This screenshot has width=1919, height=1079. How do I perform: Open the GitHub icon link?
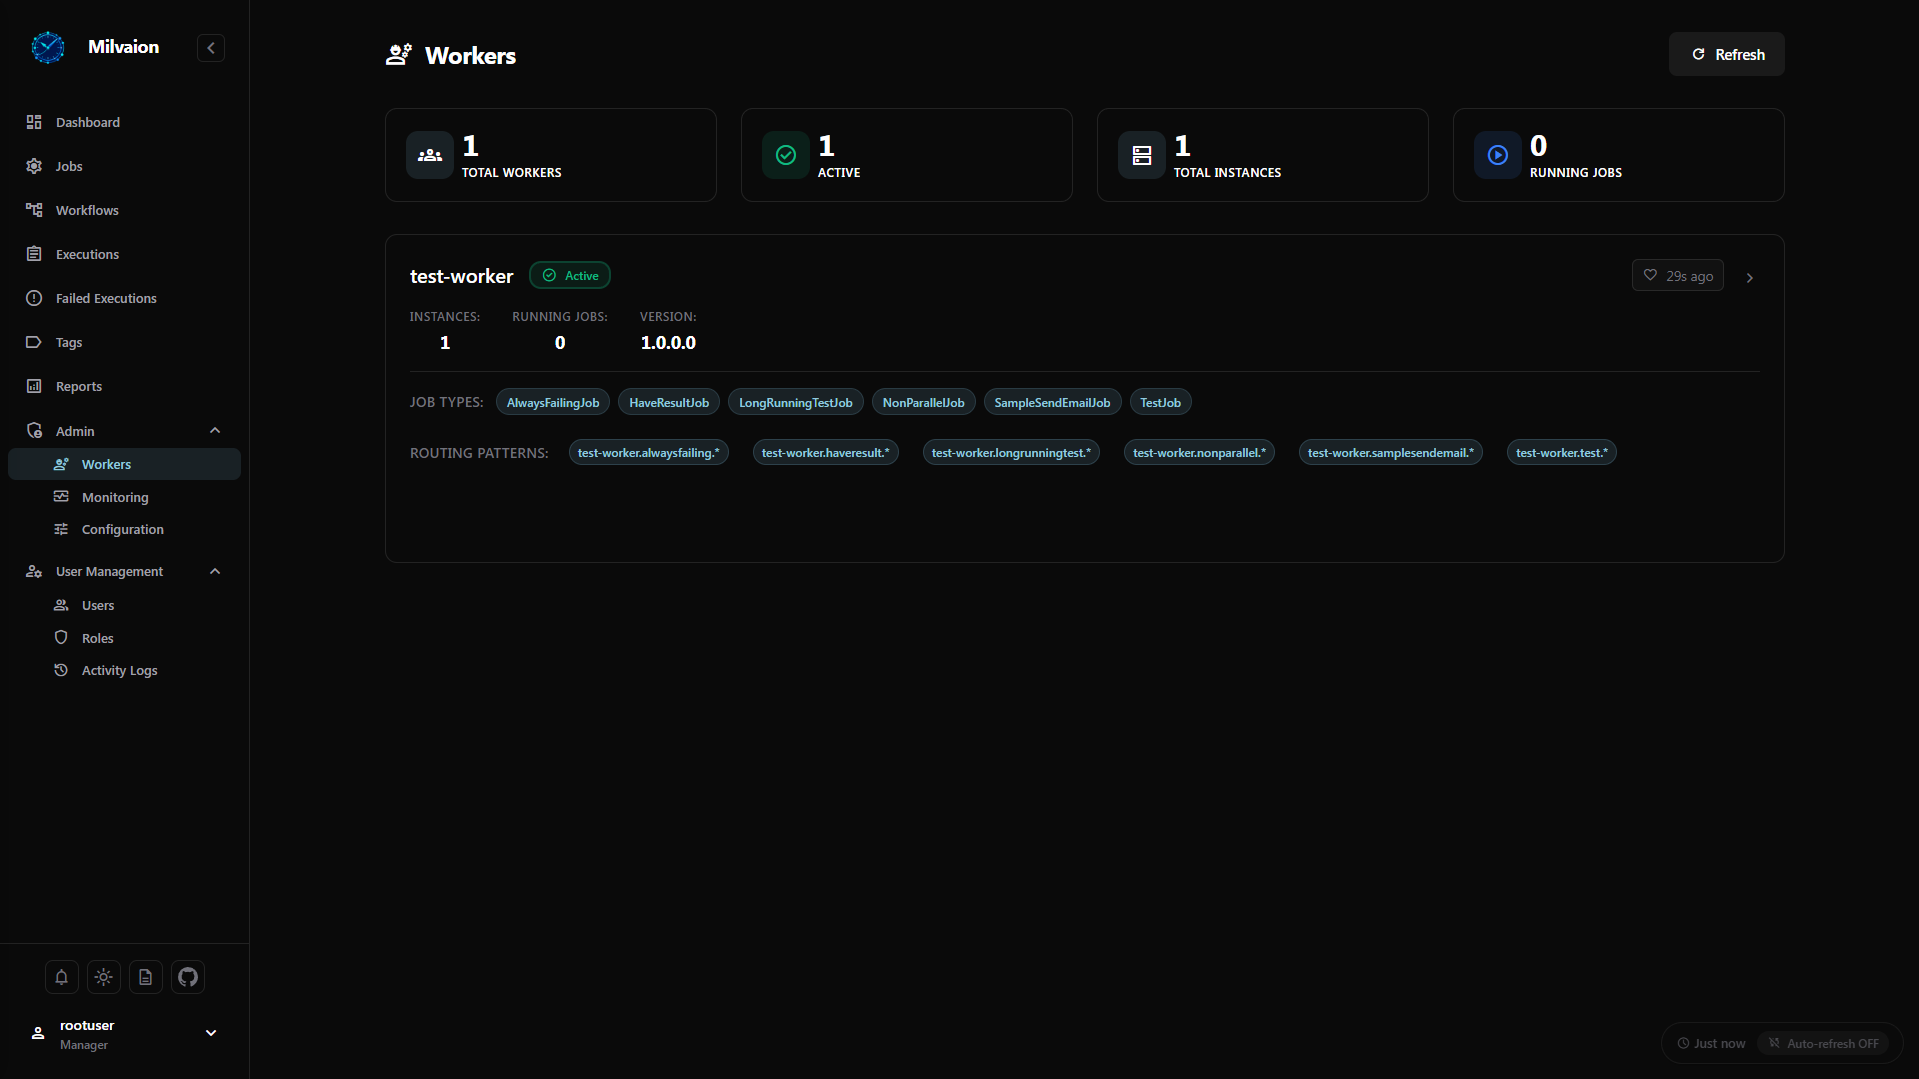[188, 977]
